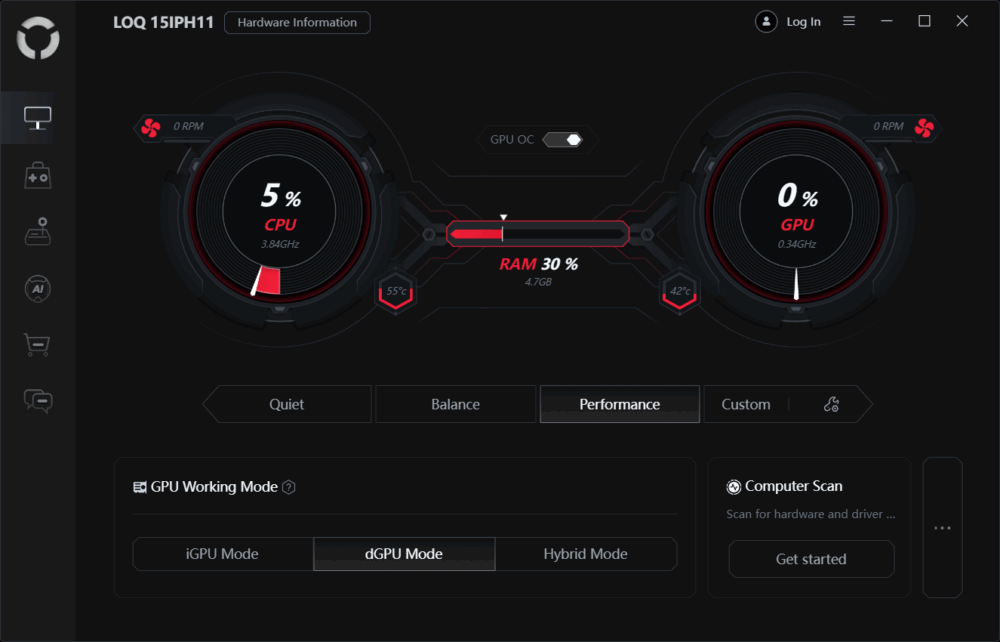Click the Computer Scan radar icon

[733, 487]
